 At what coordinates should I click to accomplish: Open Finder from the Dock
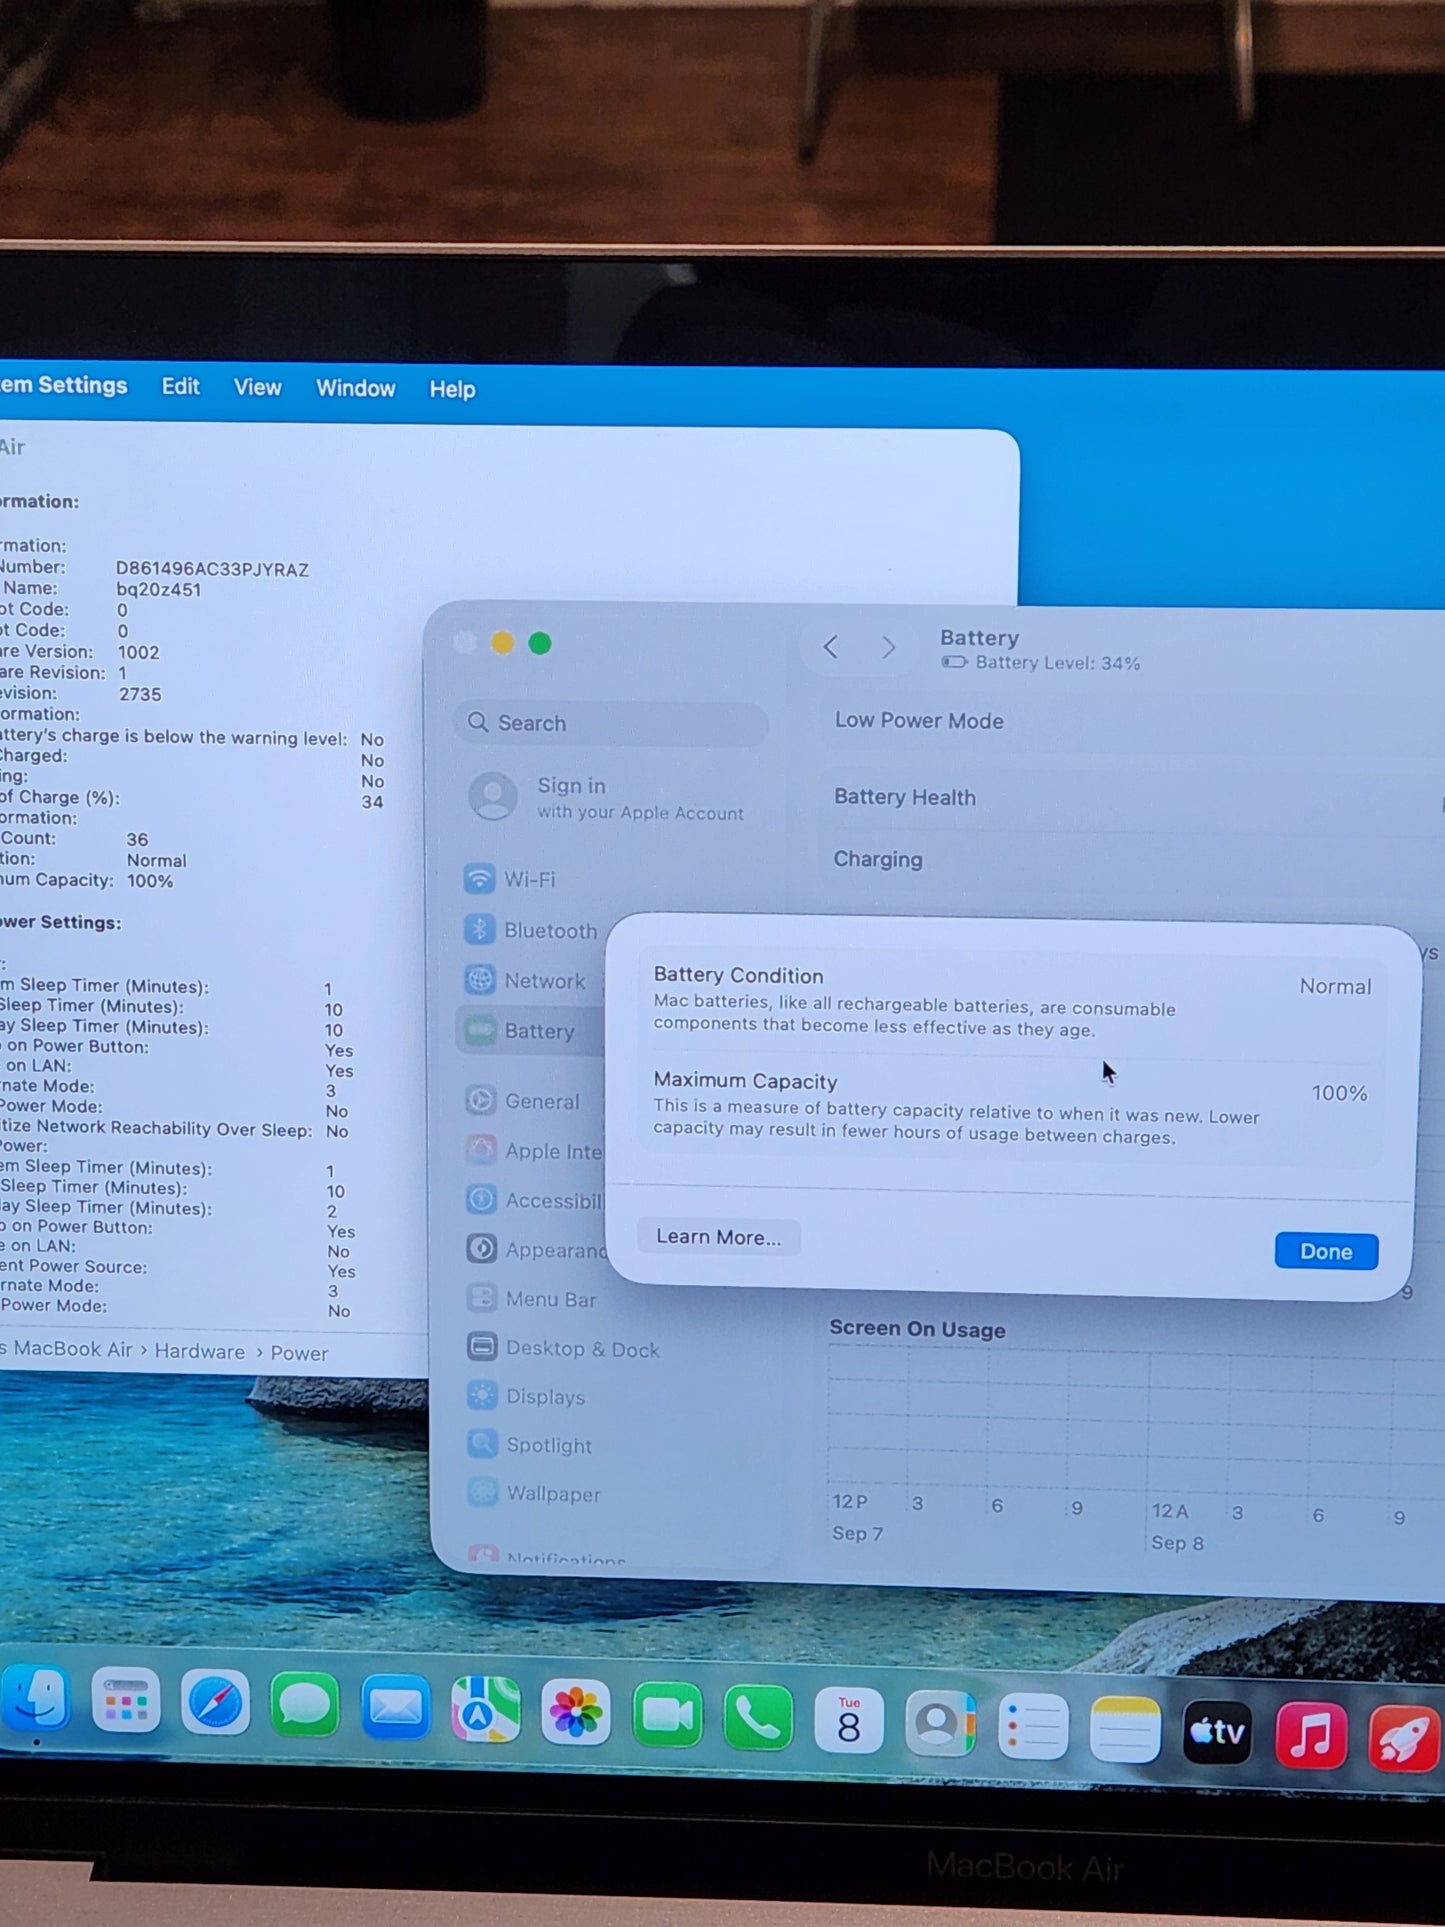click(37, 1700)
